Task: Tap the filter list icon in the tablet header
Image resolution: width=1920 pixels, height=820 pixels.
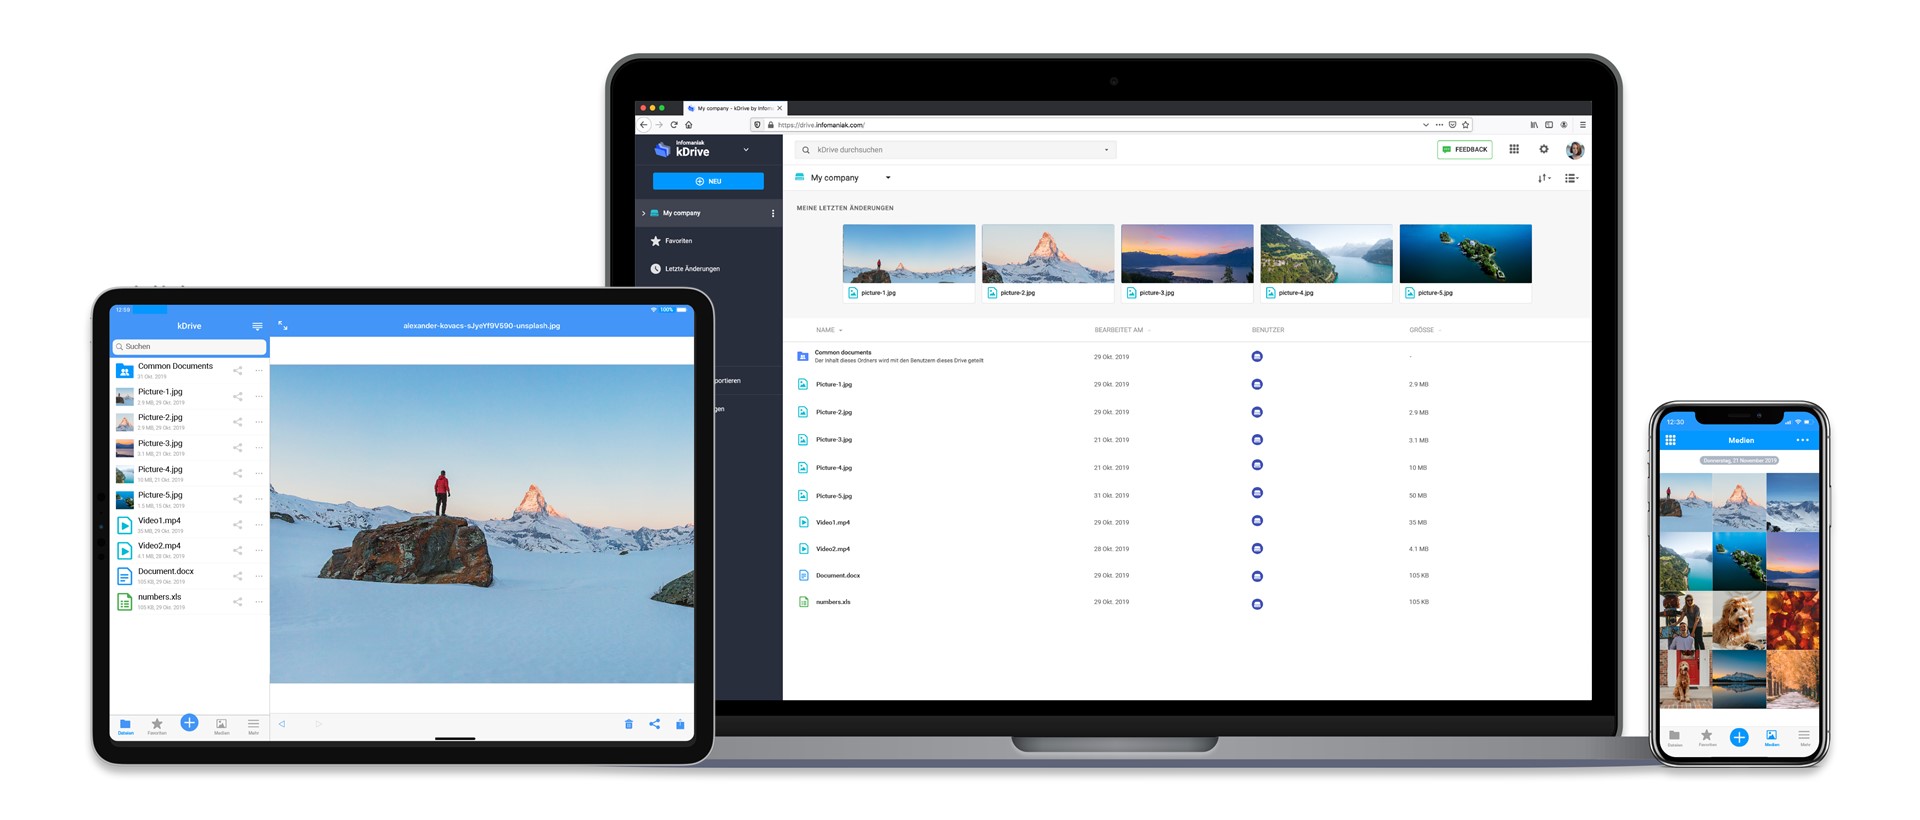Action: pyautogui.click(x=257, y=326)
